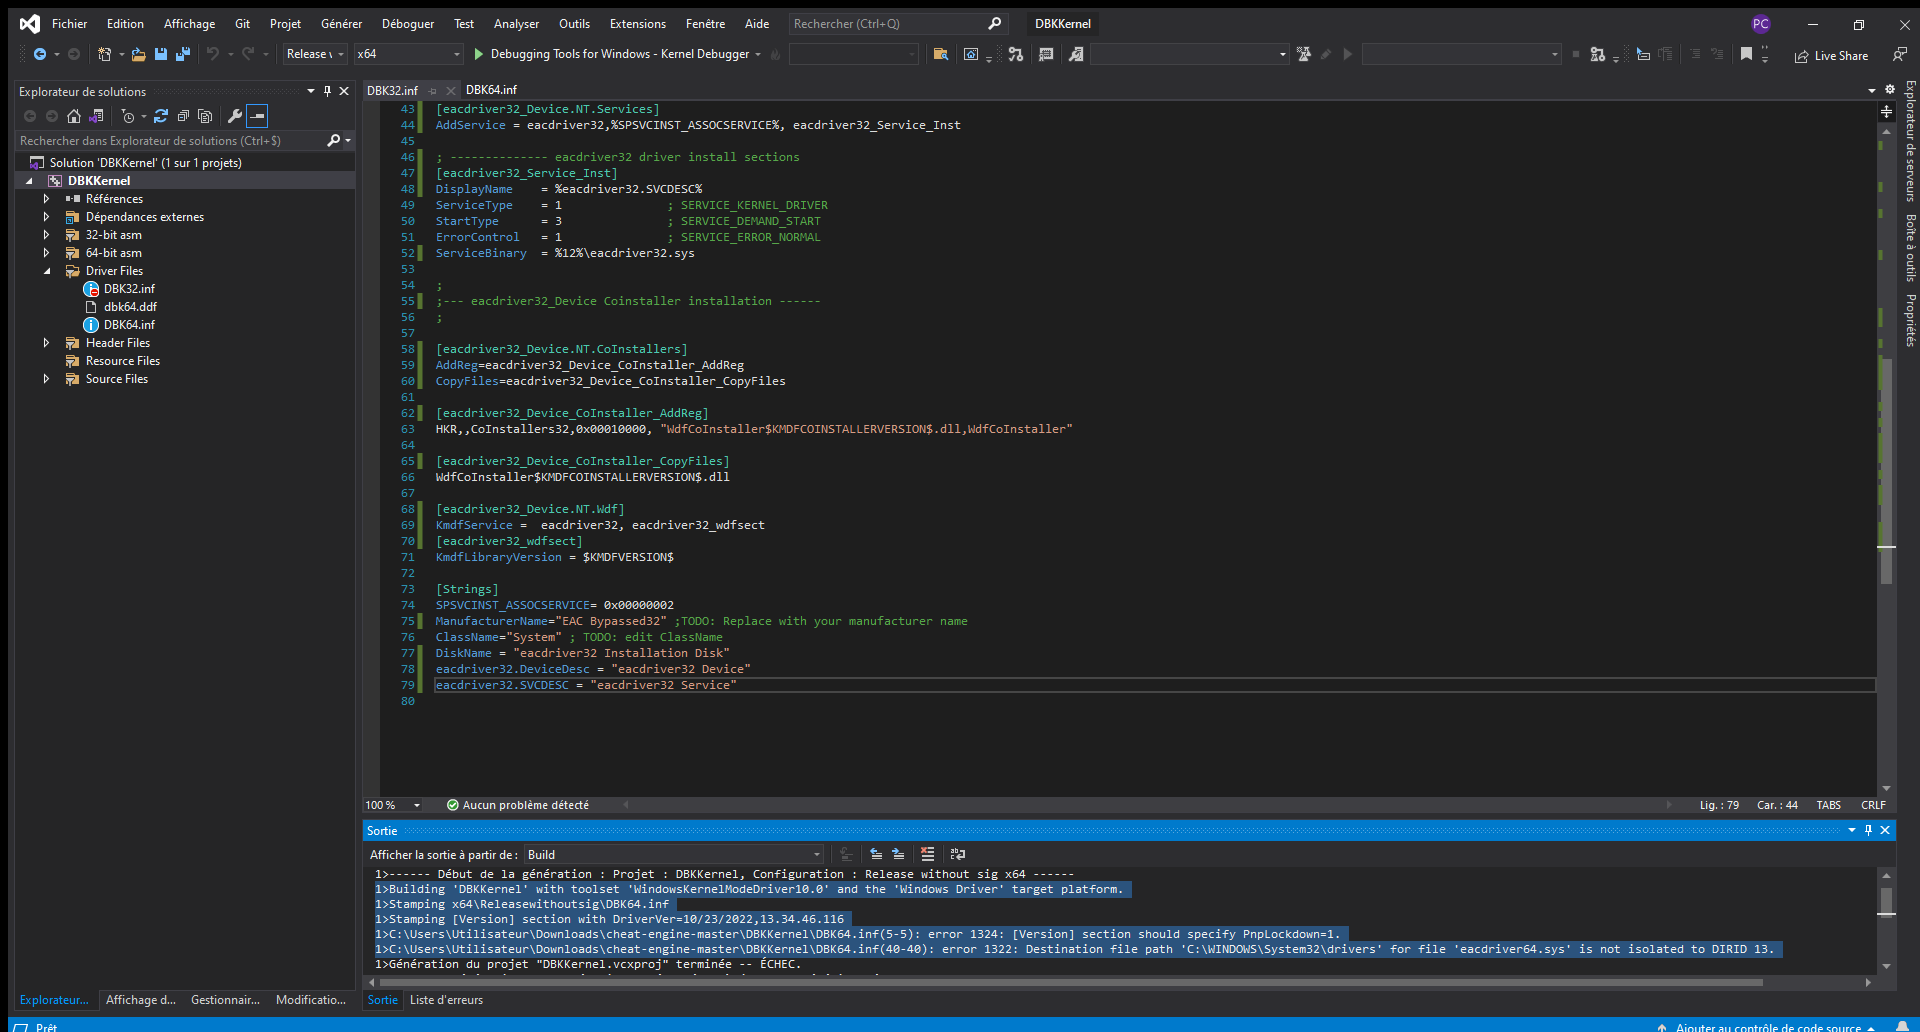Open Boîte à outils side tab
This screenshot has height=1032, width=1920.
[x=1910, y=248]
